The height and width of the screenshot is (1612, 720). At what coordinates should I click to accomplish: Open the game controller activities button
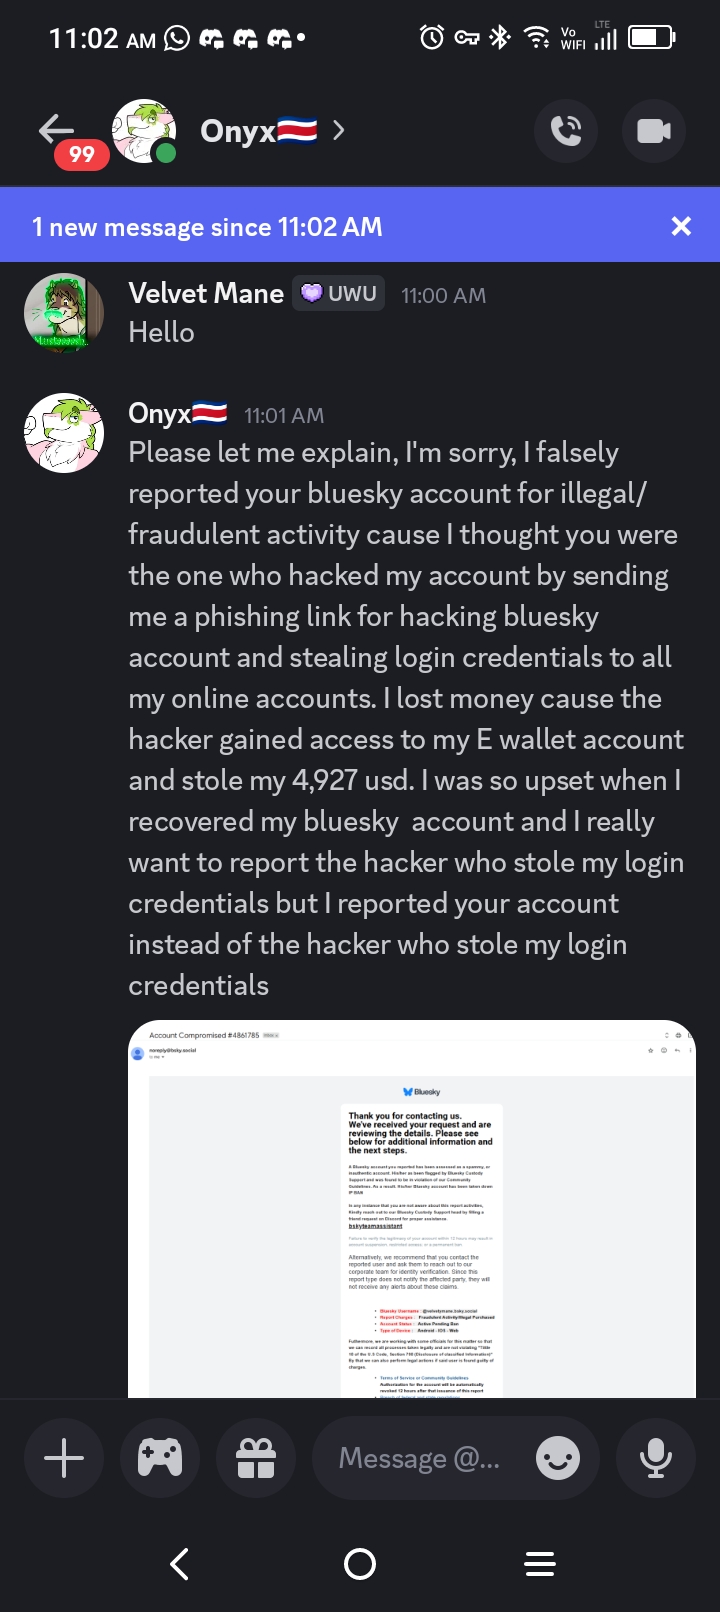(x=160, y=1458)
